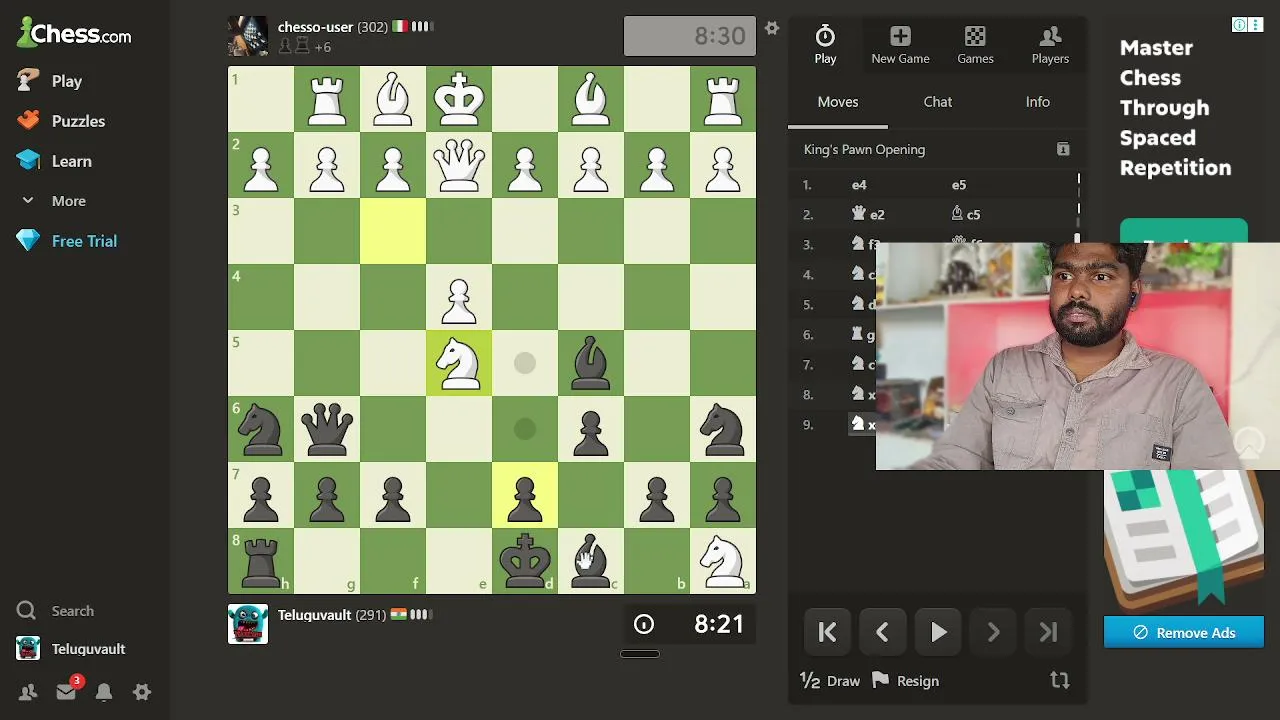Select the New Game tab
The width and height of the screenshot is (1280, 720).
click(900, 45)
